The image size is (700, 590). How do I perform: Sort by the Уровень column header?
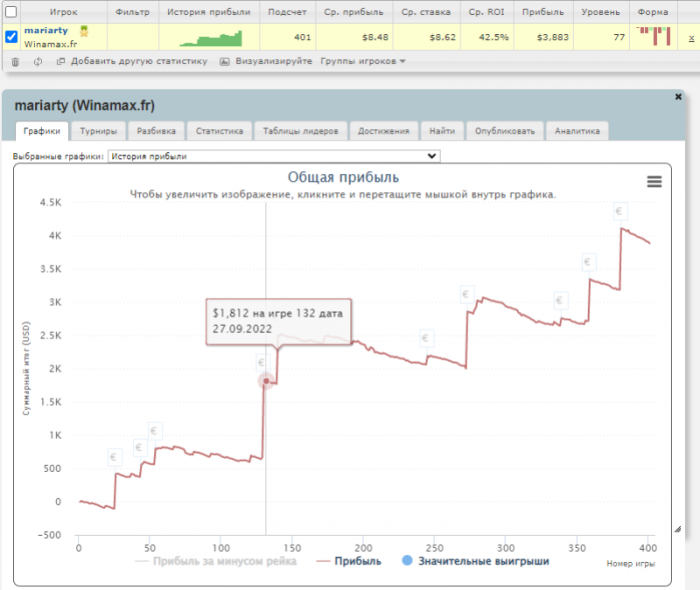tap(600, 12)
